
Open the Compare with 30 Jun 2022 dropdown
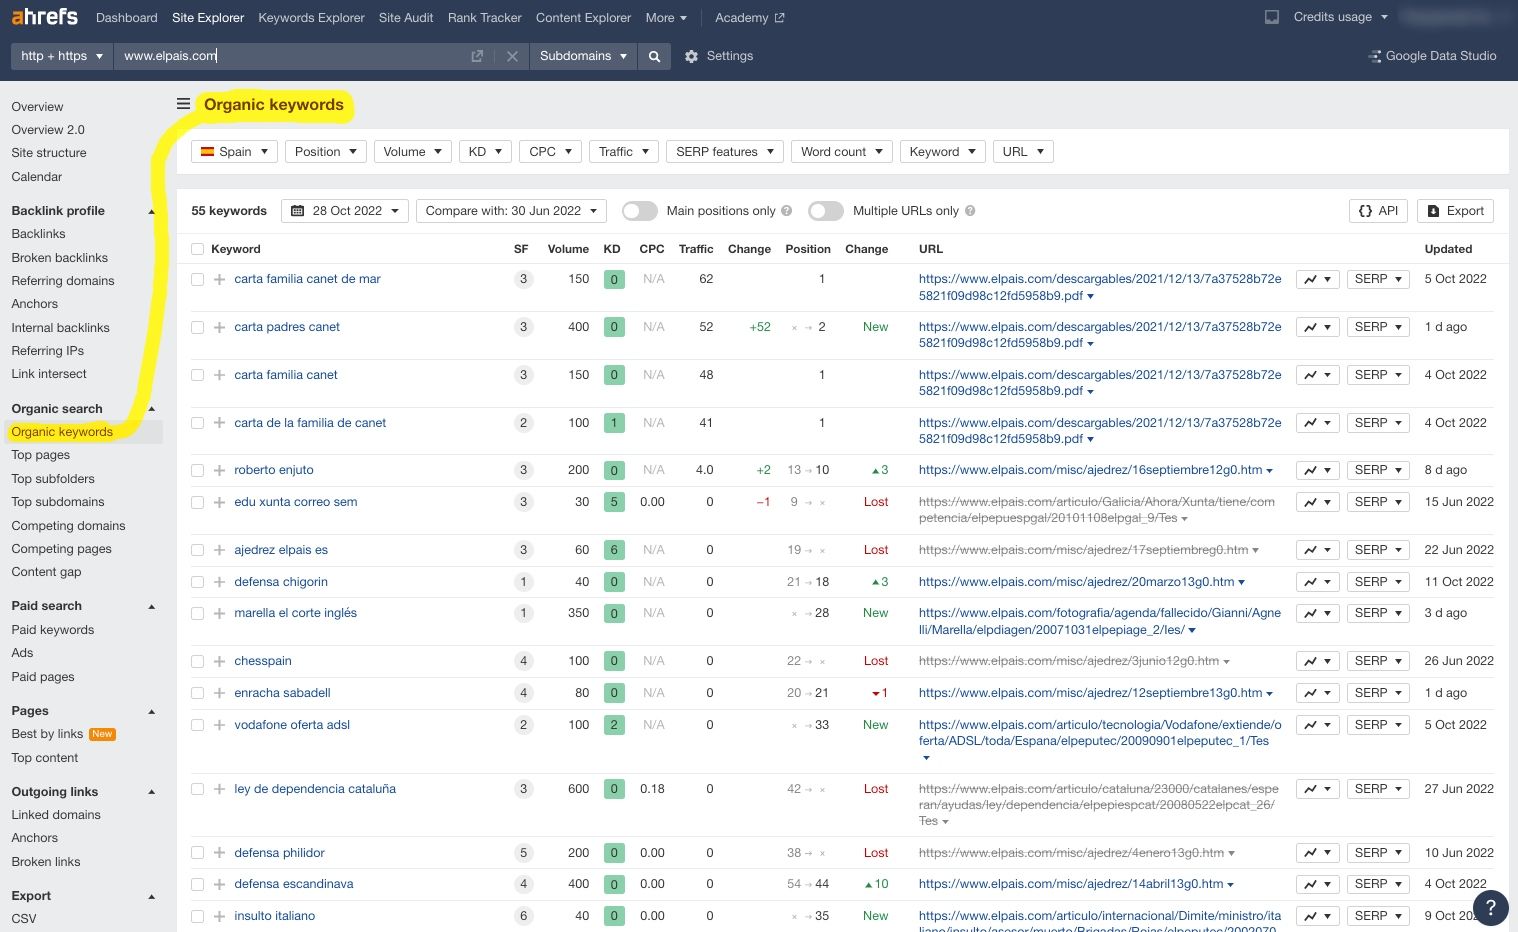(x=511, y=211)
